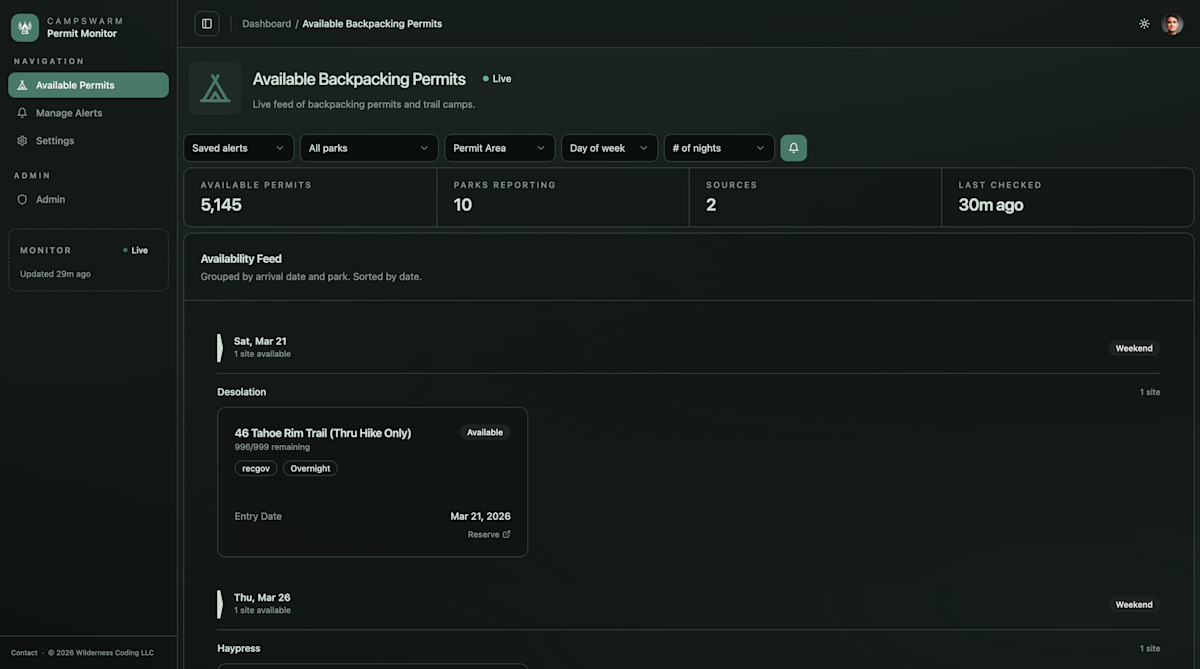Open the Permit Area dropdown
The height and width of the screenshot is (669, 1200).
coord(500,148)
